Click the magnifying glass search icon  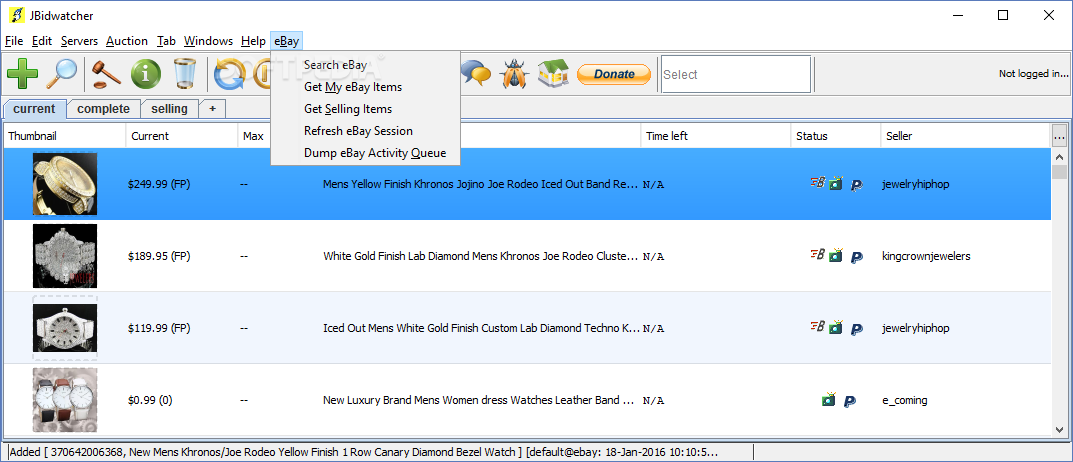click(62, 74)
